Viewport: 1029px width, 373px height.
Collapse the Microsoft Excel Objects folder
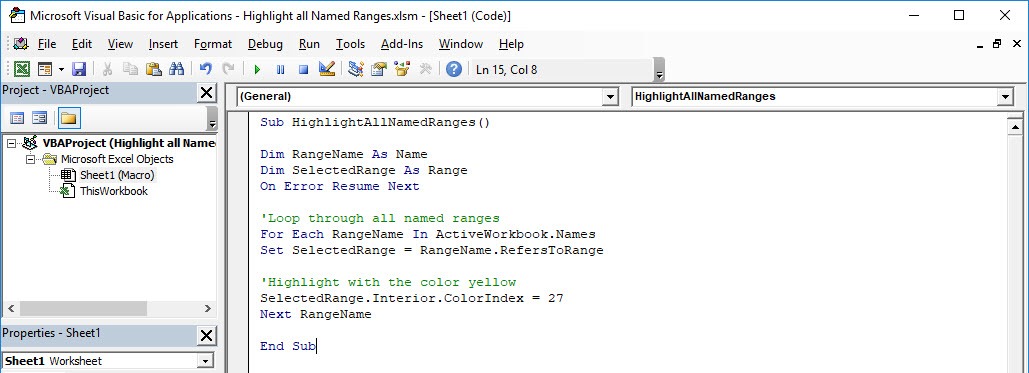[x=30, y=160]
